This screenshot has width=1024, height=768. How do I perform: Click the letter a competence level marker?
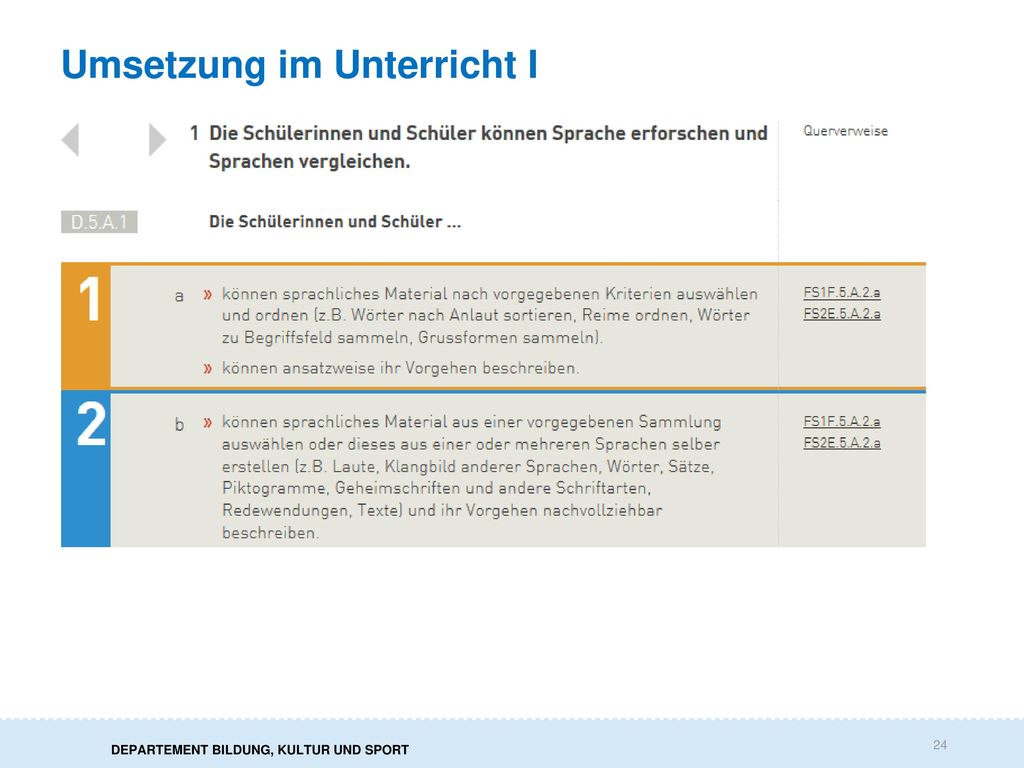(x=179, y=296)
